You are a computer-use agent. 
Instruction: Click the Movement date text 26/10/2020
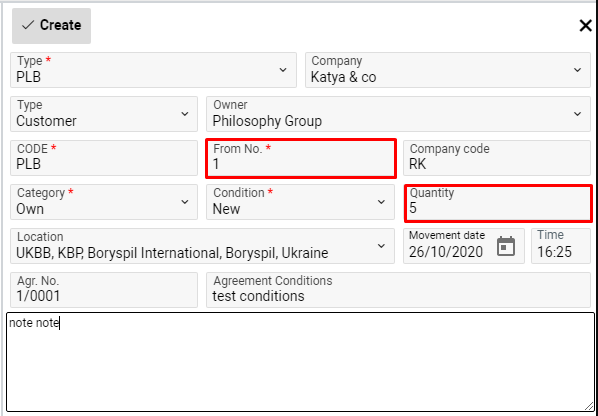point(446,252)
